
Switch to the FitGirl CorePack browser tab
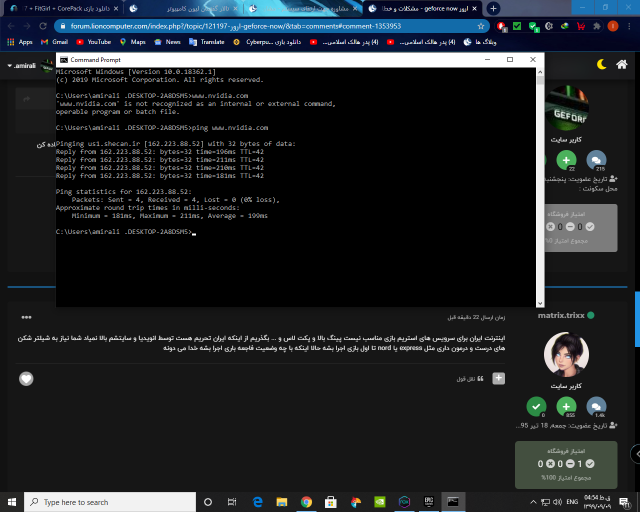click(64, 8)
